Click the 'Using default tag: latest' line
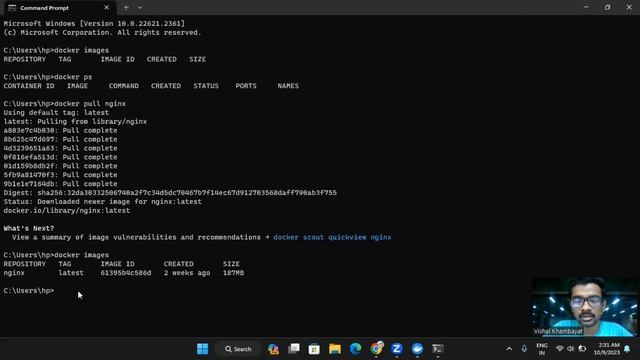 pyautogui.click(x=56, y=113)
